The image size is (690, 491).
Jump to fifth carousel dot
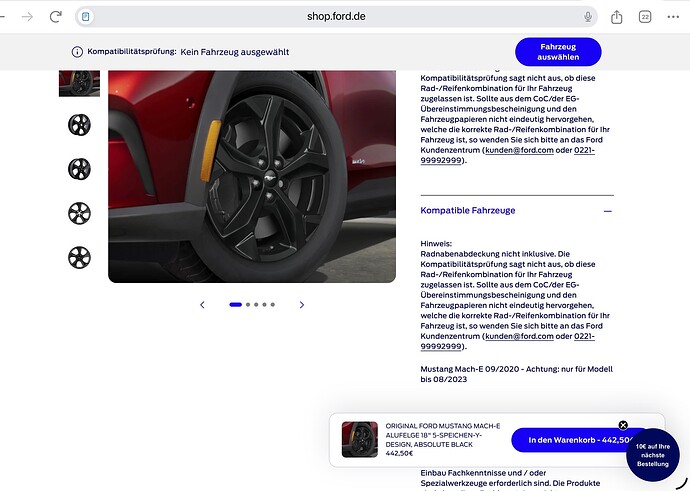click(273, 304)
